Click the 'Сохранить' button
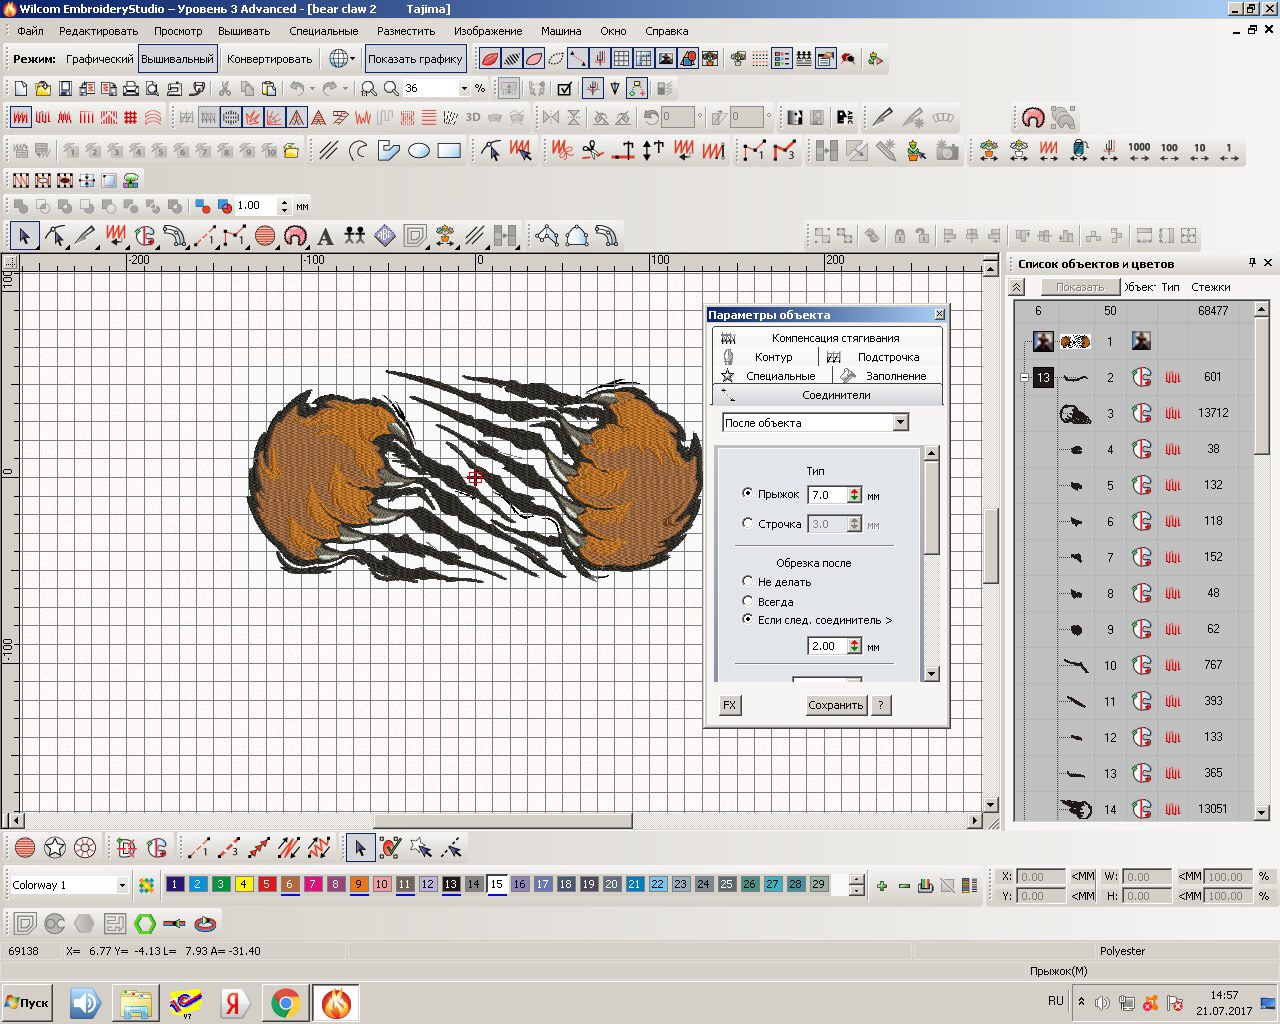Image resolution: width=1280 pixels, height=1024 pixels. click(835, 705)
